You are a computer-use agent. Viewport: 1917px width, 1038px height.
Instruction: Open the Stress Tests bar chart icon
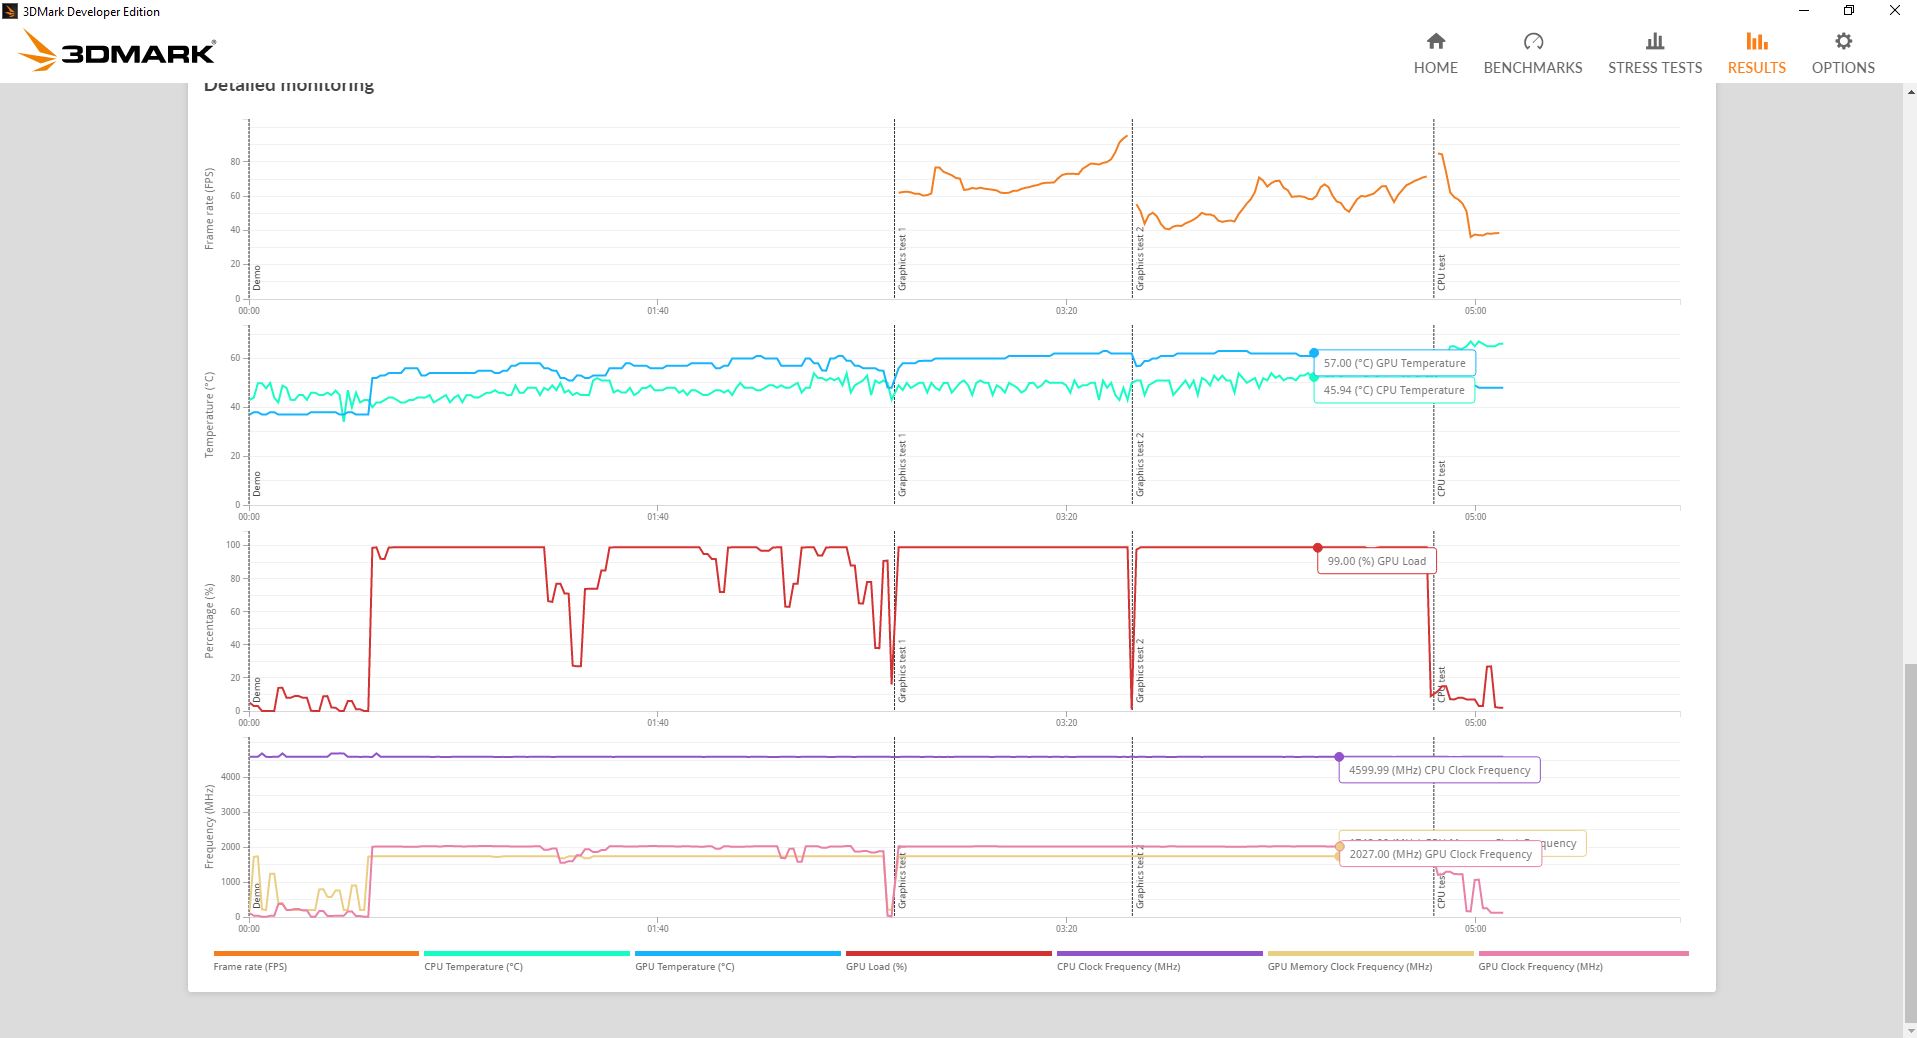tap(1654, 41)
